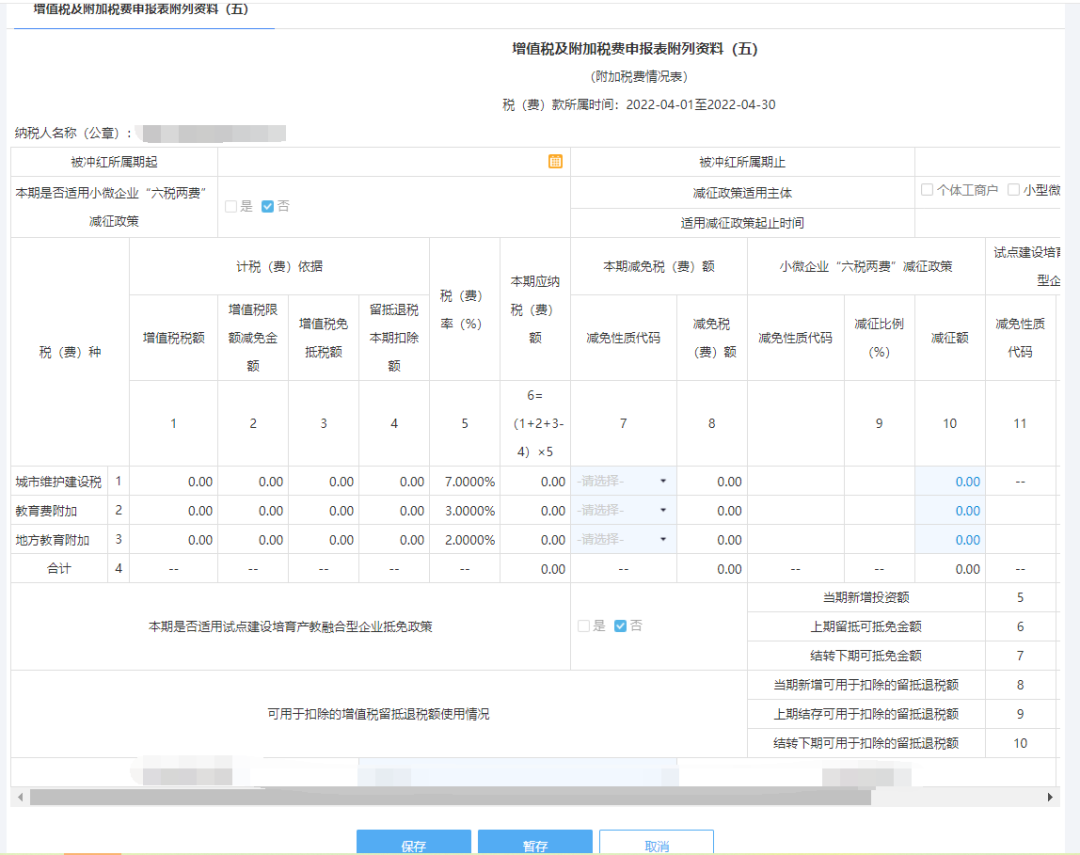Click 增值税免抵税额 cell for 地方教育附加
Image resolution: width=1080 pixels, height=855 pixels.
click(324, 540)
